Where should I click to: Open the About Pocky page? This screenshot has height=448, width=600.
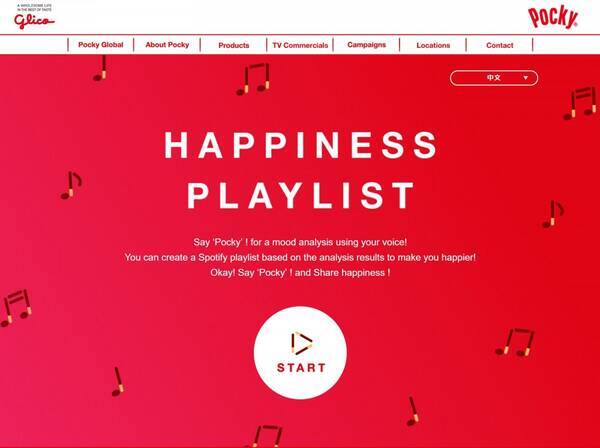[x=167, y=45]
